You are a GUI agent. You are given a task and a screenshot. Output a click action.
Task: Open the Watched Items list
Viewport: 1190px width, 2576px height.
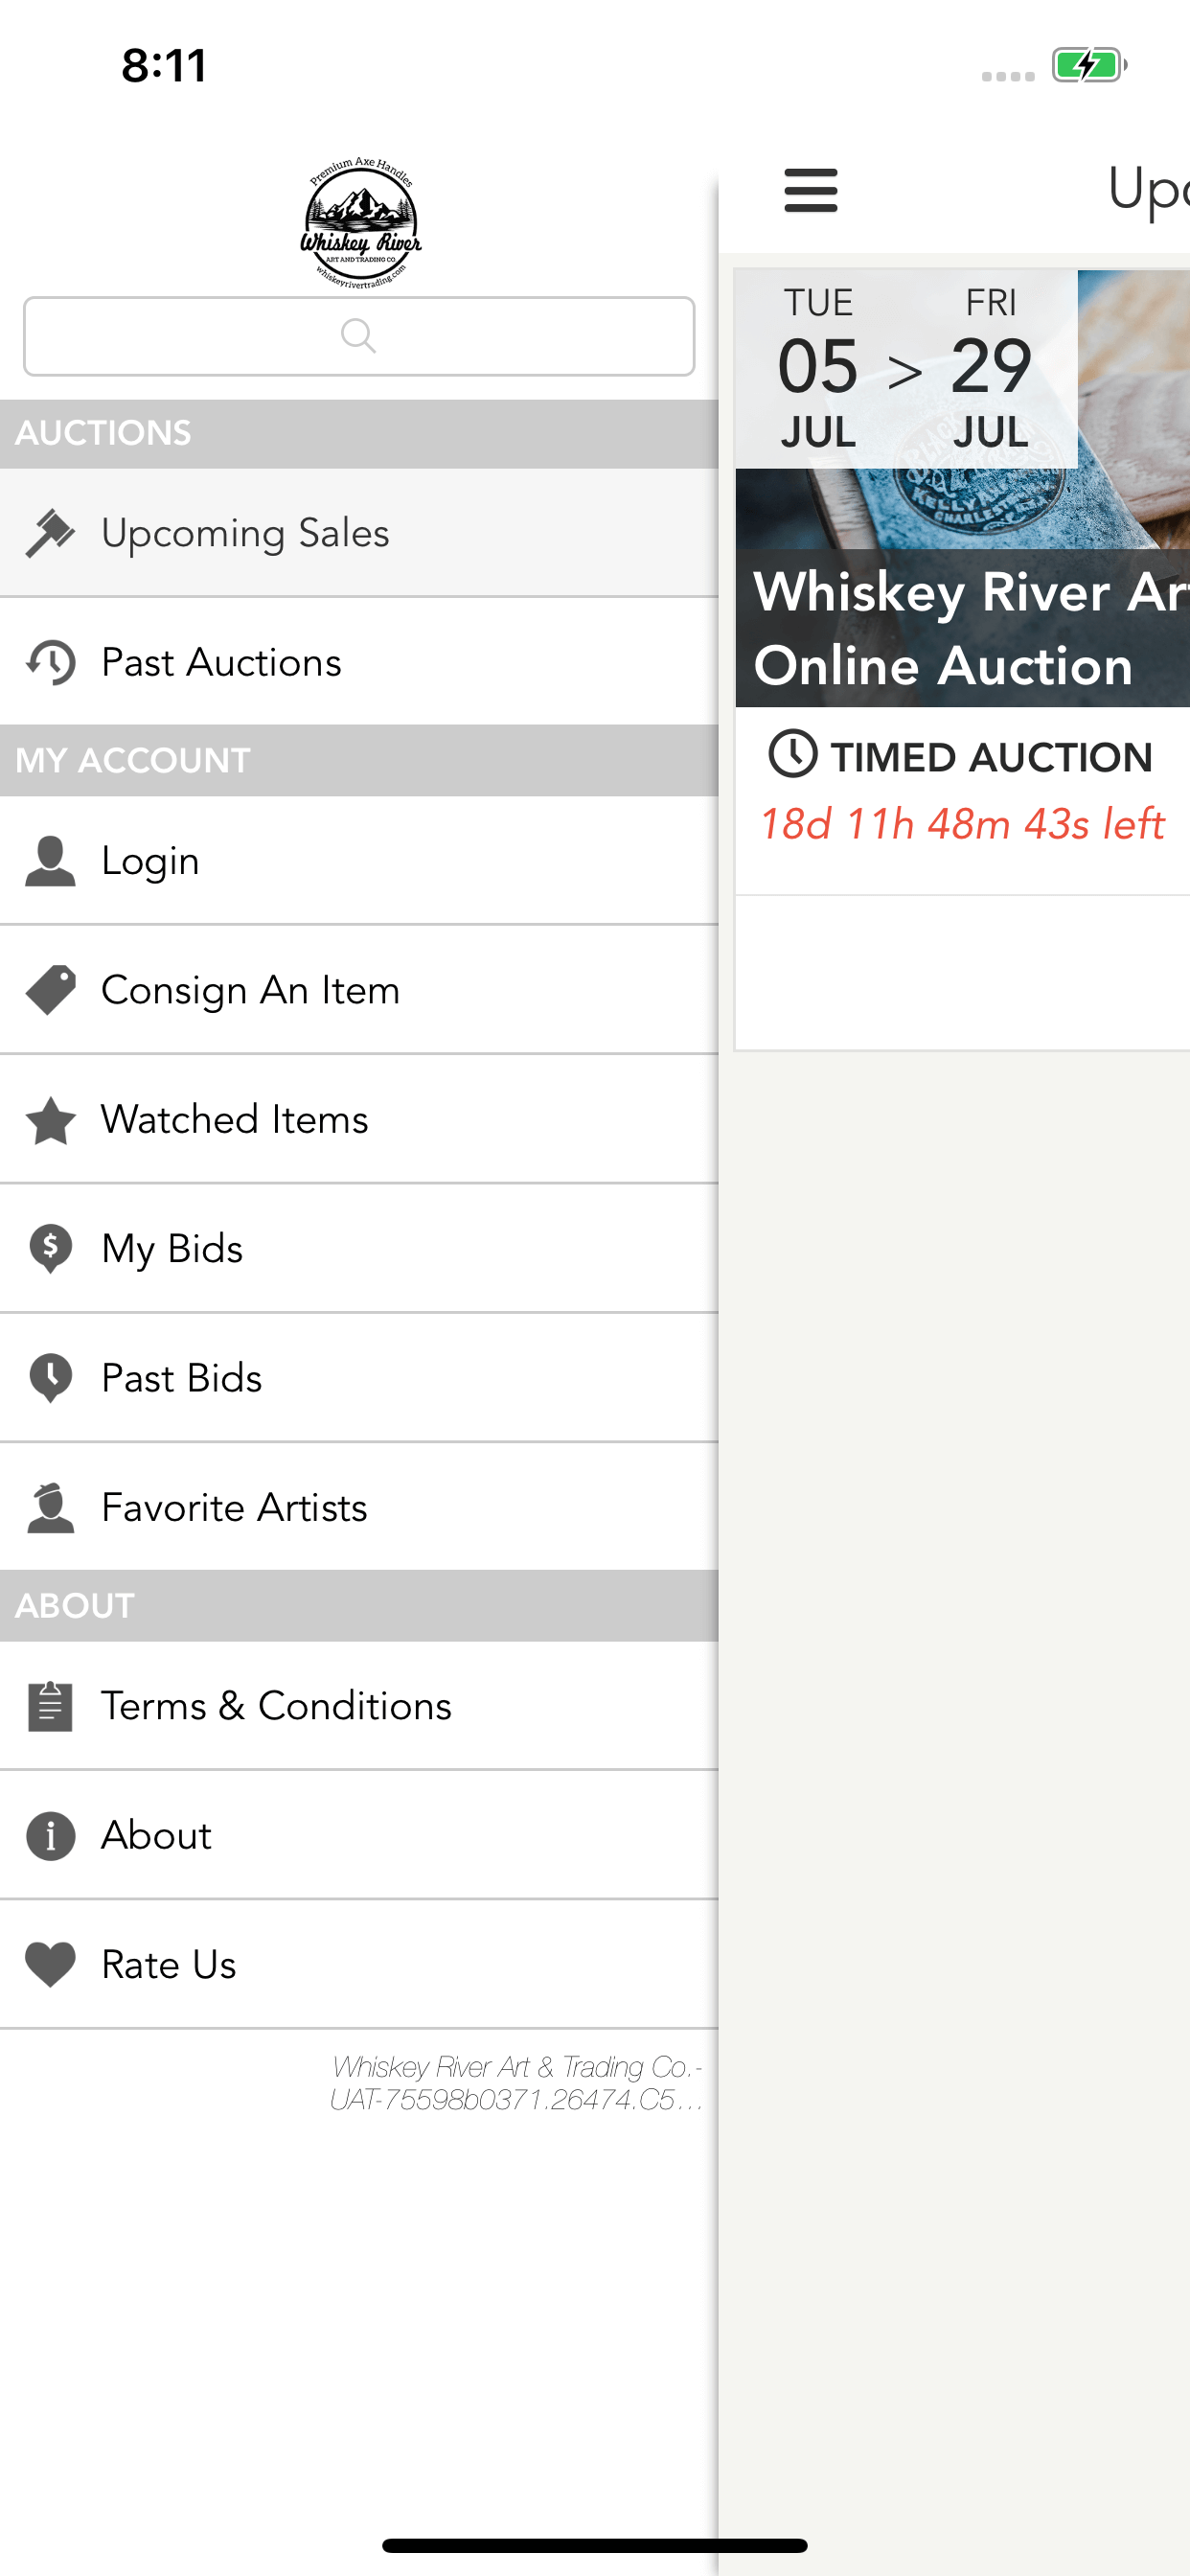click(359, 1120)
